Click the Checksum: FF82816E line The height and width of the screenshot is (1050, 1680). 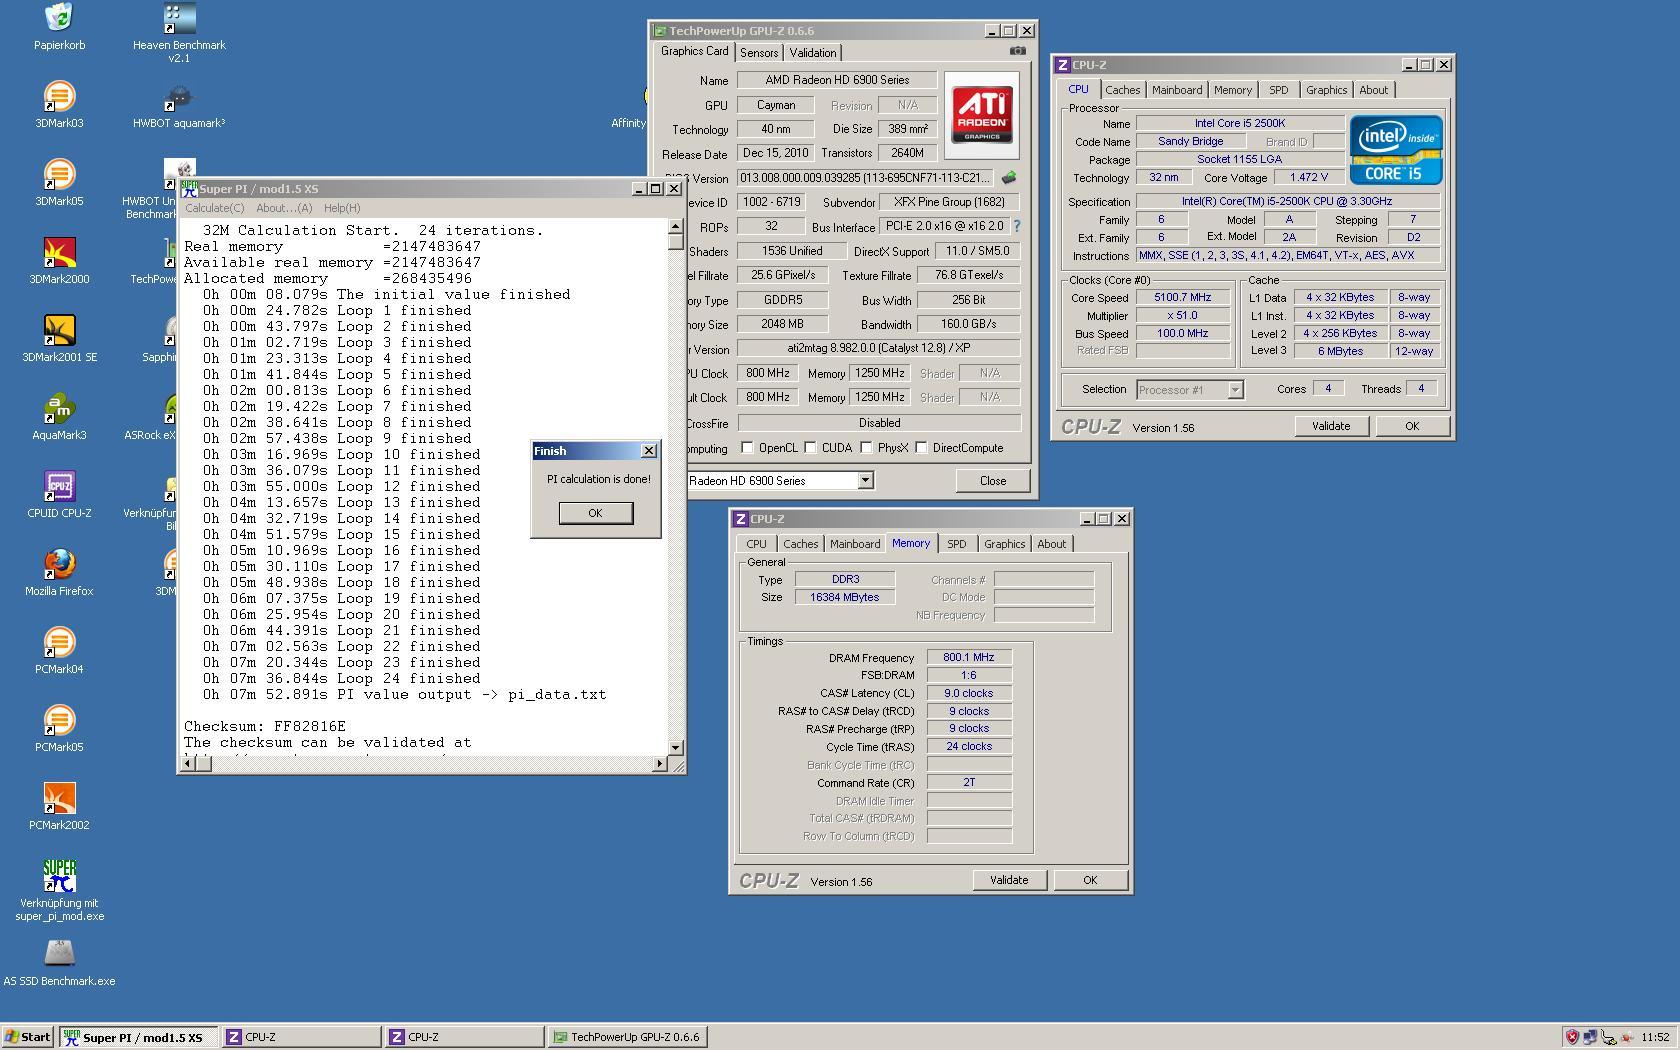(x=265, y=726)
